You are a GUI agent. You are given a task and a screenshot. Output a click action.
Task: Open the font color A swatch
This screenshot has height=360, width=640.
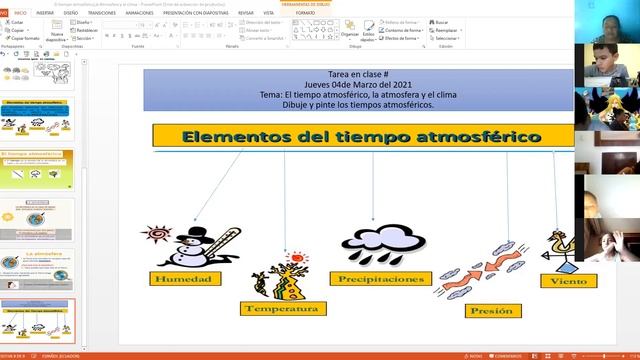[x=171, y=36]
